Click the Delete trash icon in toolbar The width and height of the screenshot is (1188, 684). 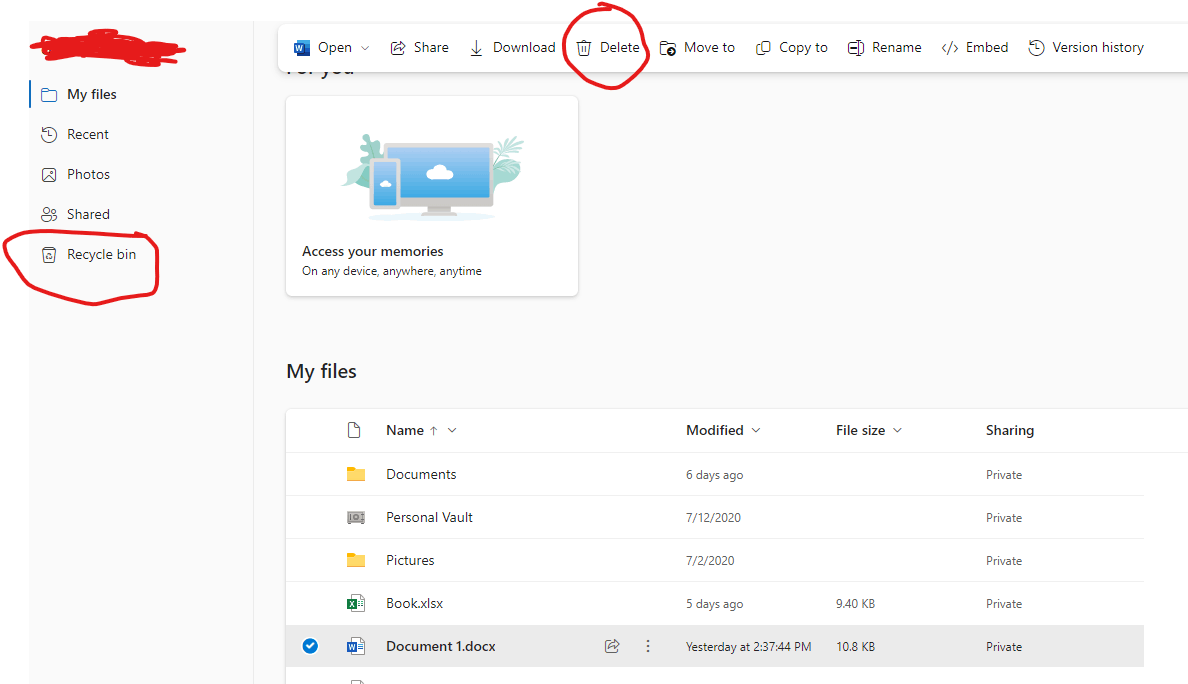(583, 48)
